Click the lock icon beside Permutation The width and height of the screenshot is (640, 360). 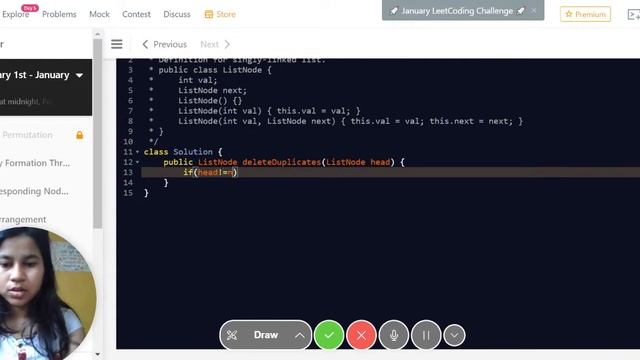(80, 135)
